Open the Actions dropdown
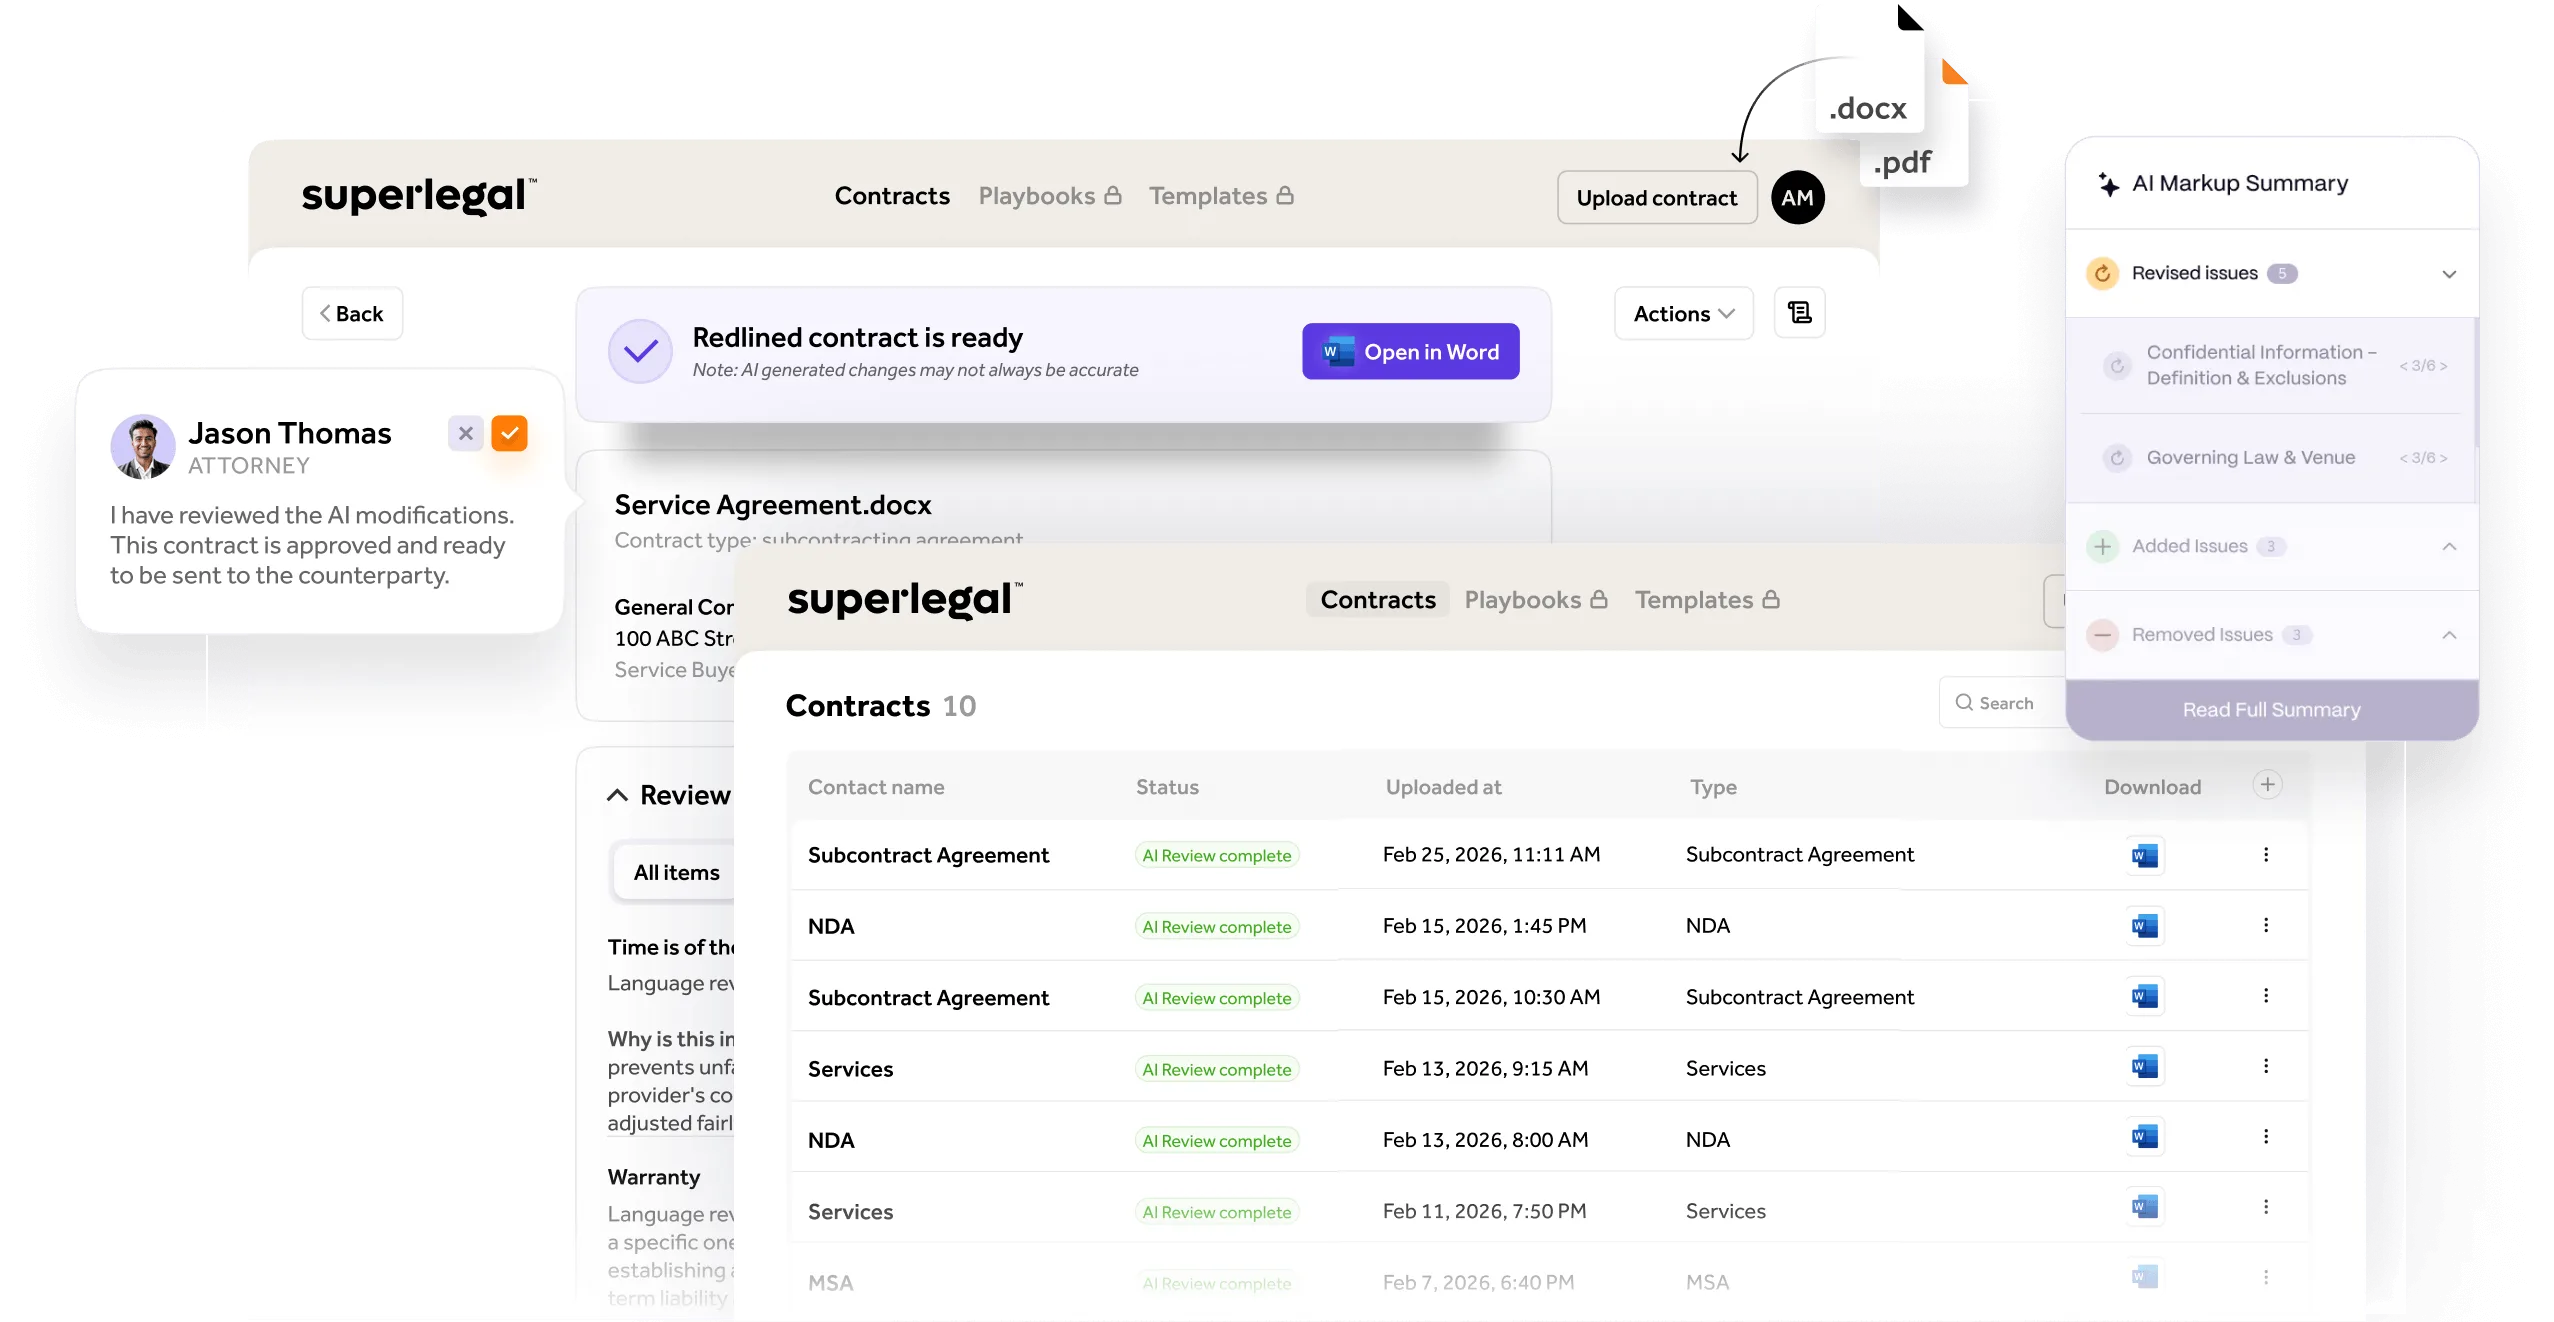 pyautogui.click(x=1683, y=314)
